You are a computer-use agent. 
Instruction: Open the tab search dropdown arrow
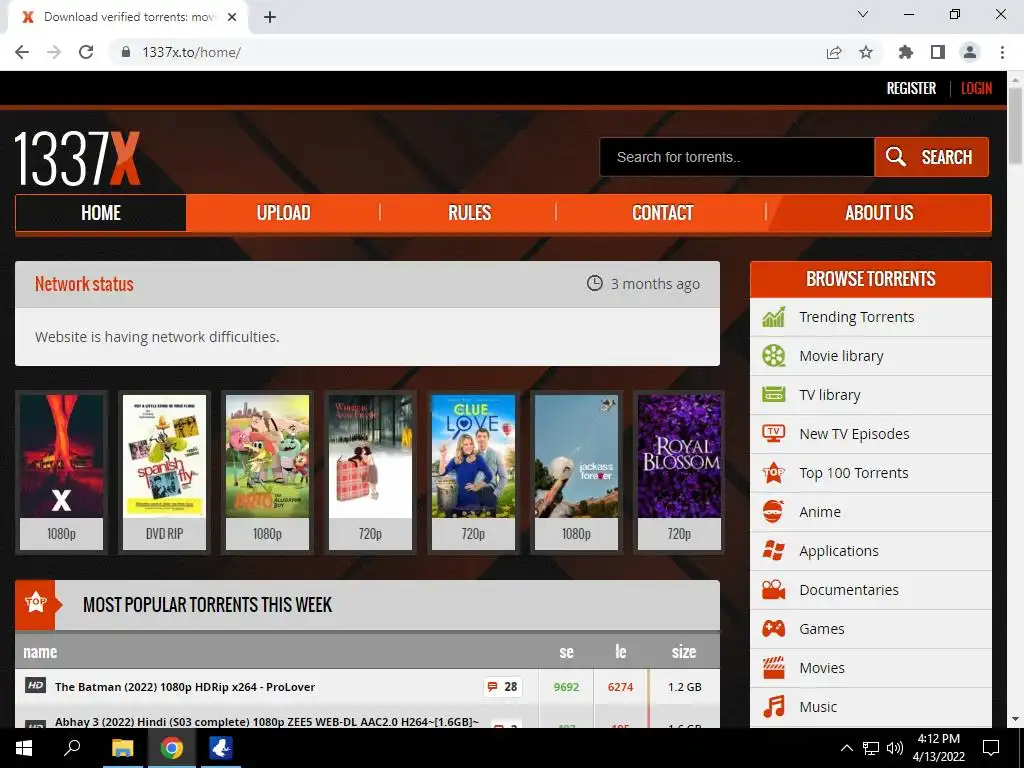[x=863, y=14]
